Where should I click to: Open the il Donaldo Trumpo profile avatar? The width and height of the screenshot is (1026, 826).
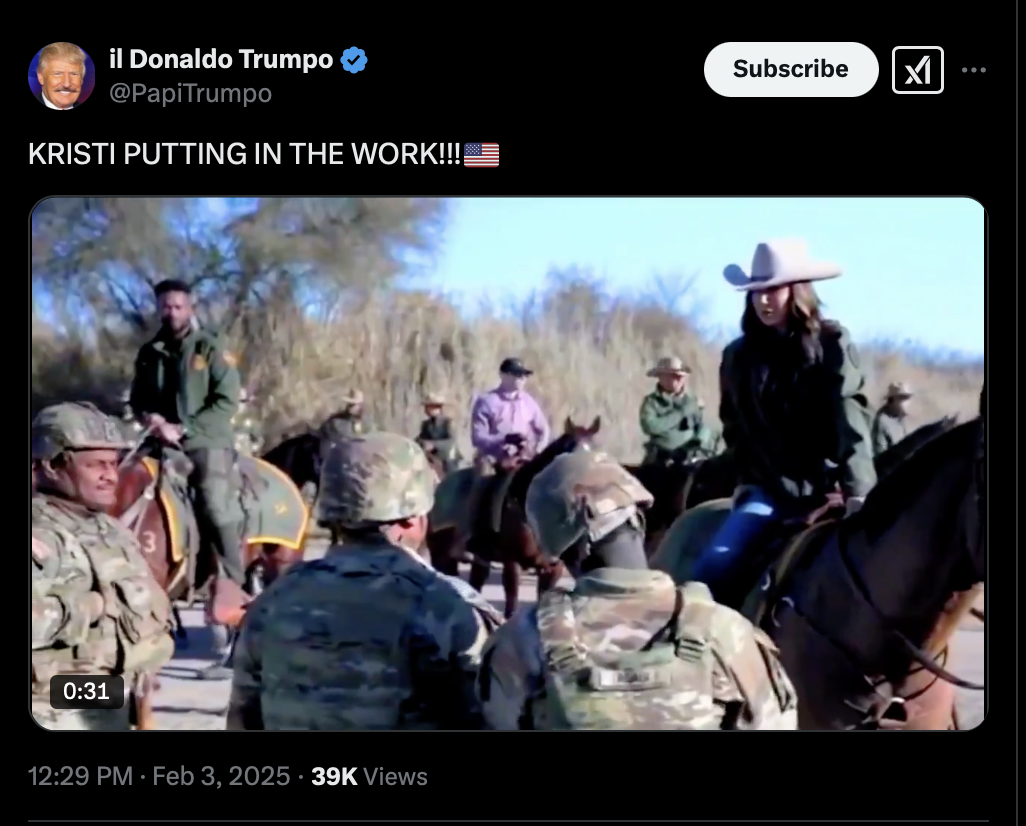click(62, 75)
